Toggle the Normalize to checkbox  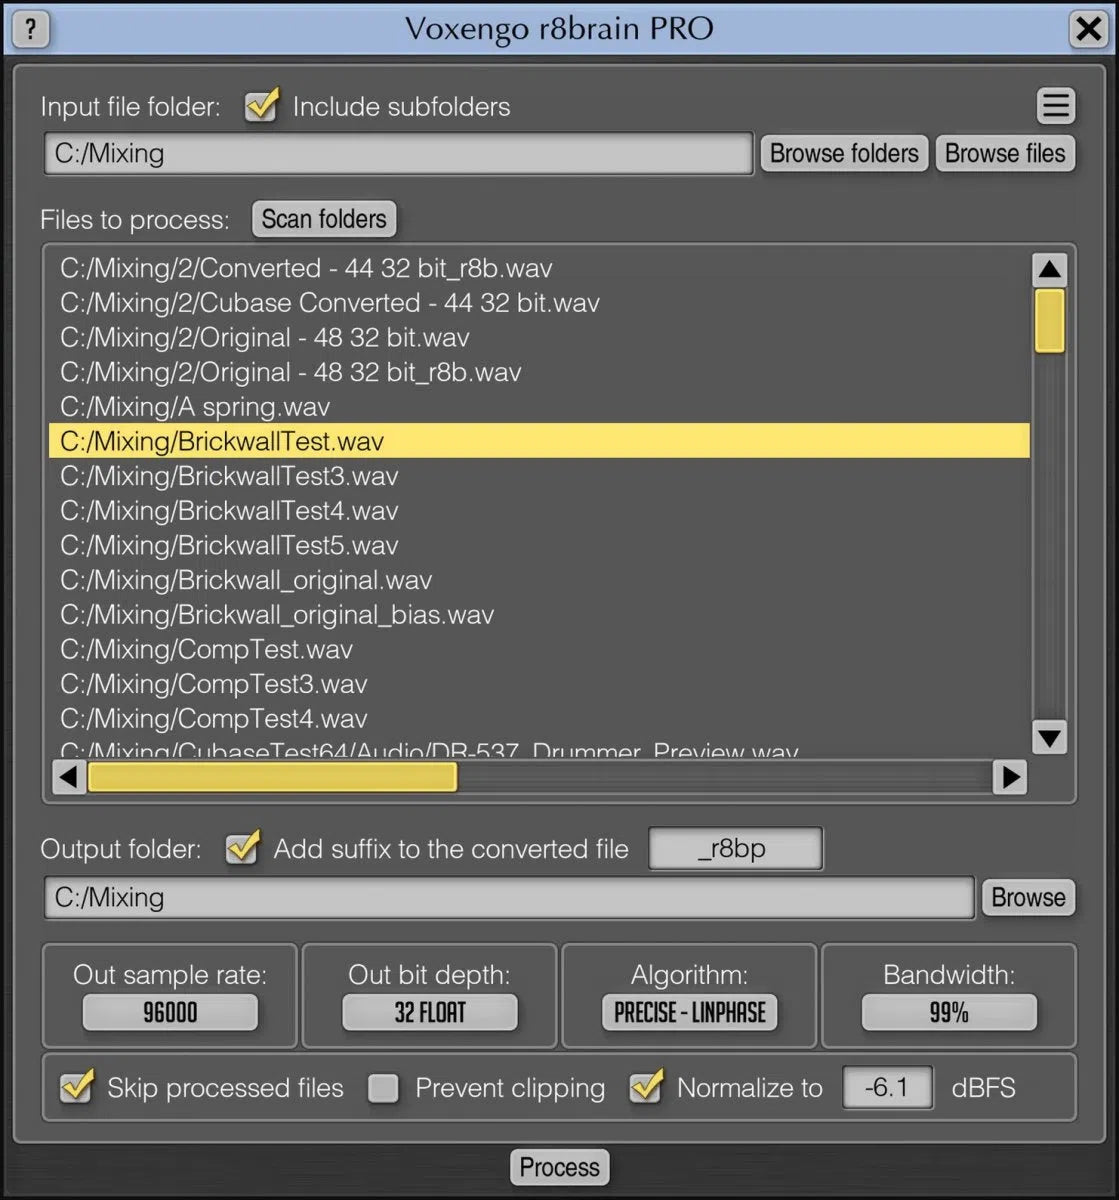point(646,1087)
